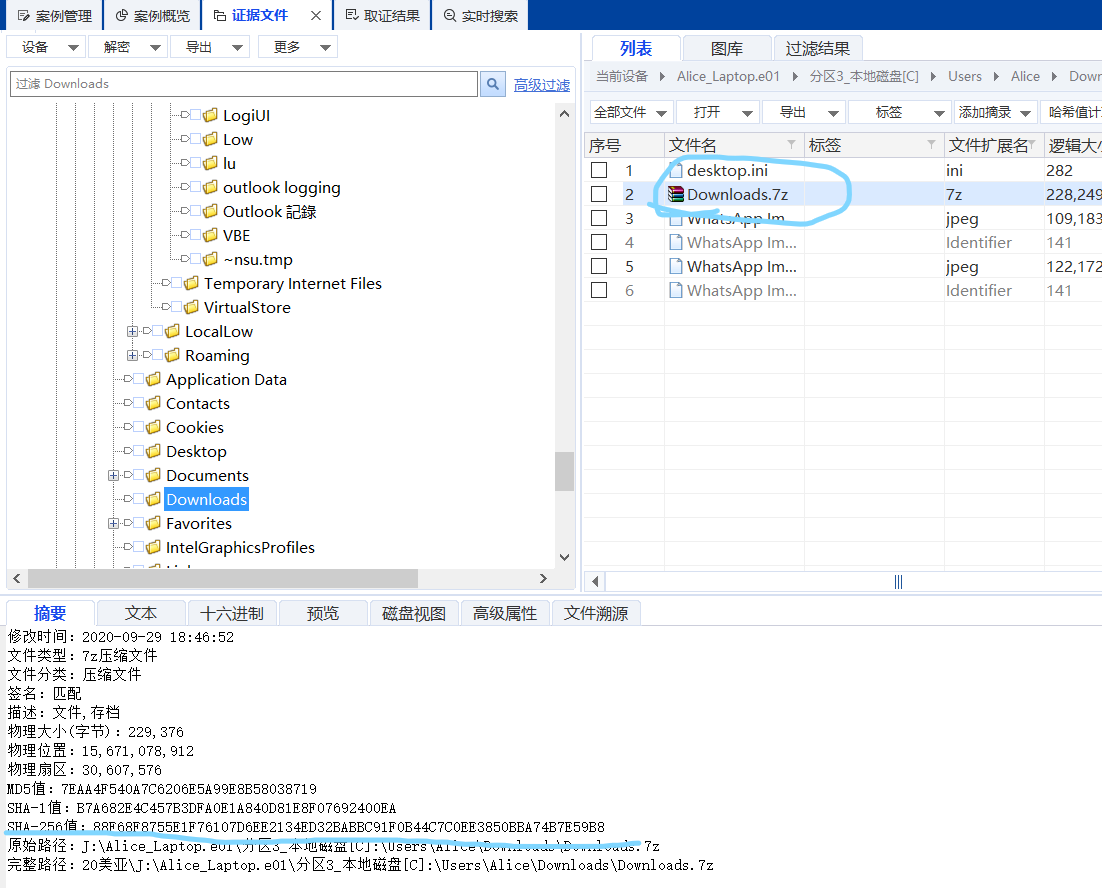Tick checkbox for row 5 WhatsApp jpeg
The width and height of the screenshot is (1102, 888).
tap(599, 266)
